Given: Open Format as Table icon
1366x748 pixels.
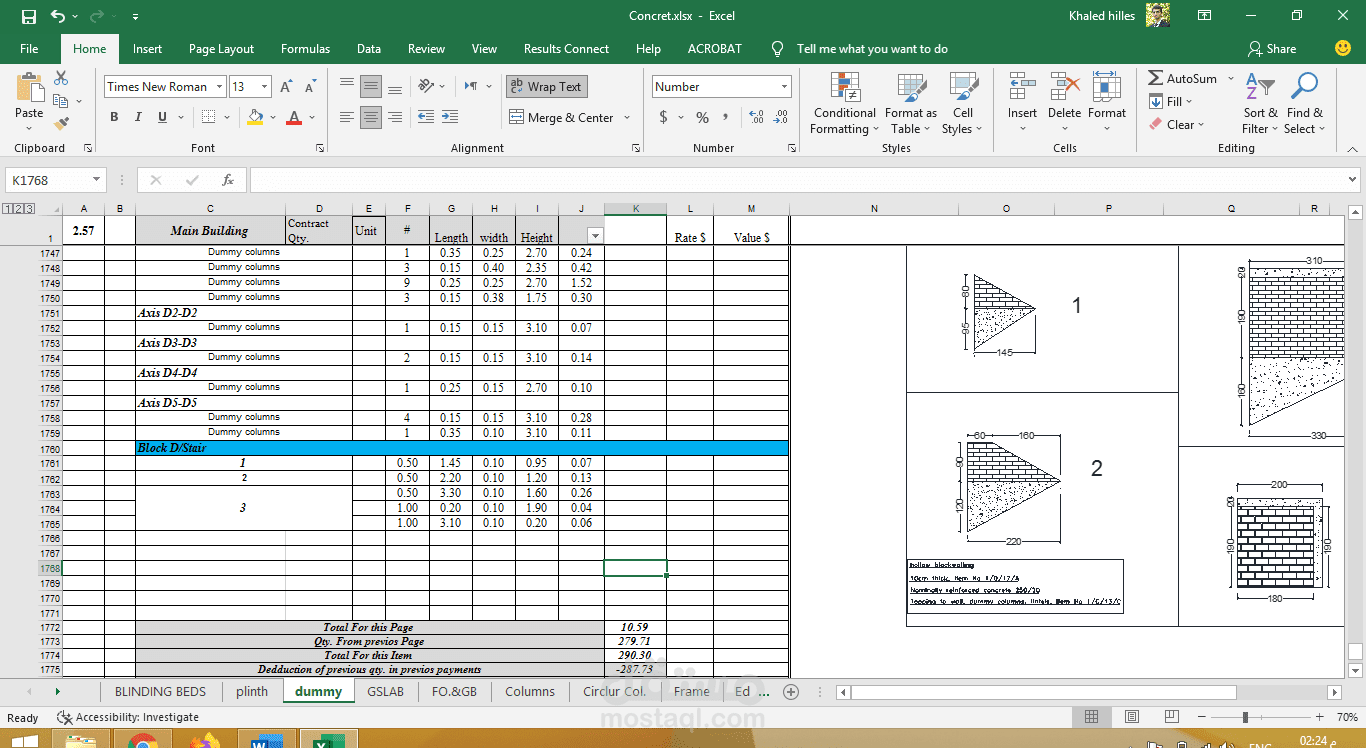Looking at the screenshot, I should tap(912, 87).
